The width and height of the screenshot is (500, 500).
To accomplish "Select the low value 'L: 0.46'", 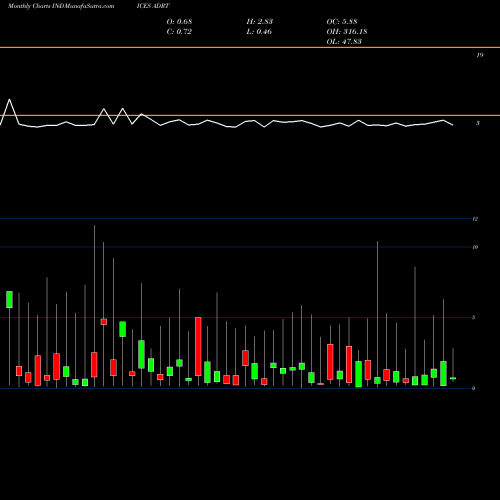I will click(259, 32).
